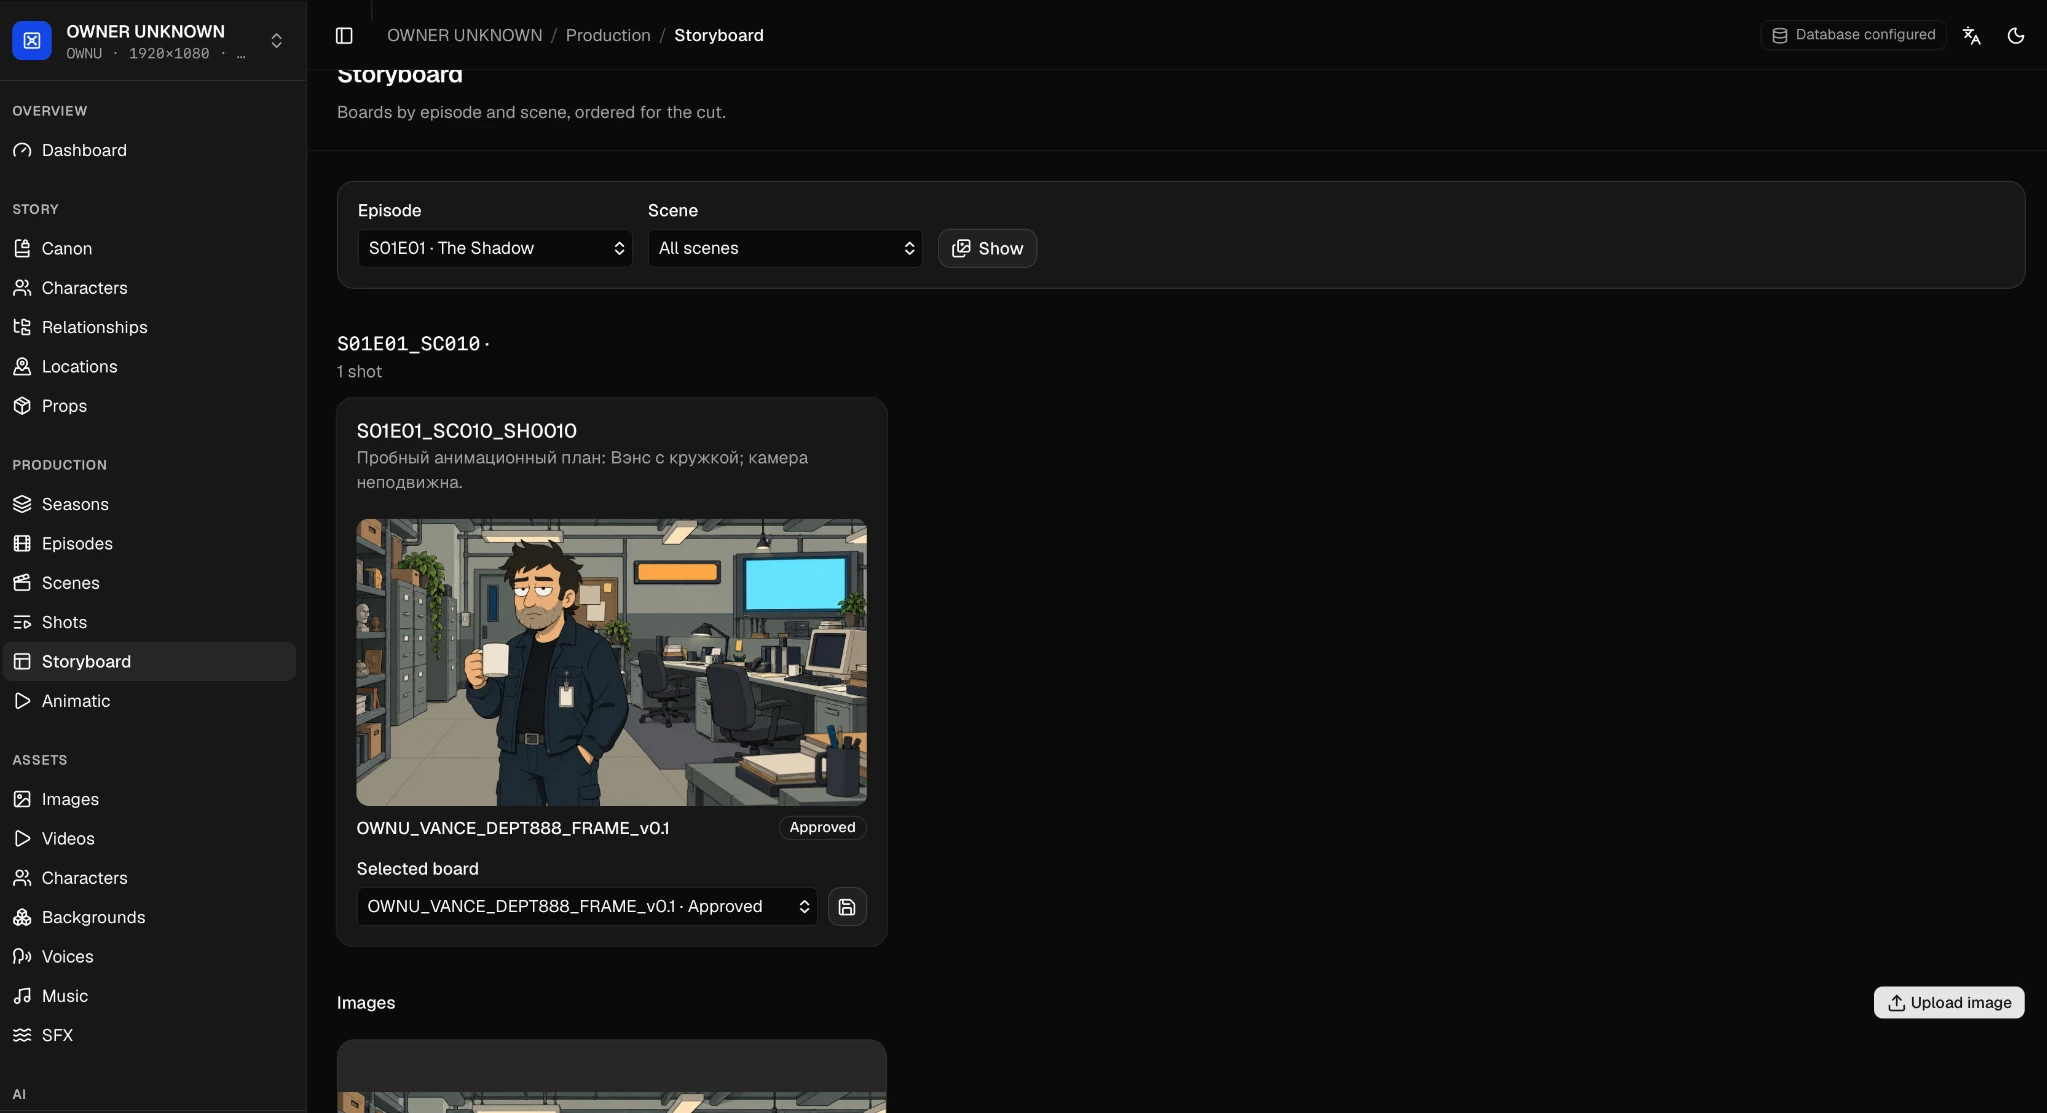Open the Scene dropdown All scenes
The height and width of the screenshot is (1113, 2047).
pyautogui.click(x=785, y=248)
